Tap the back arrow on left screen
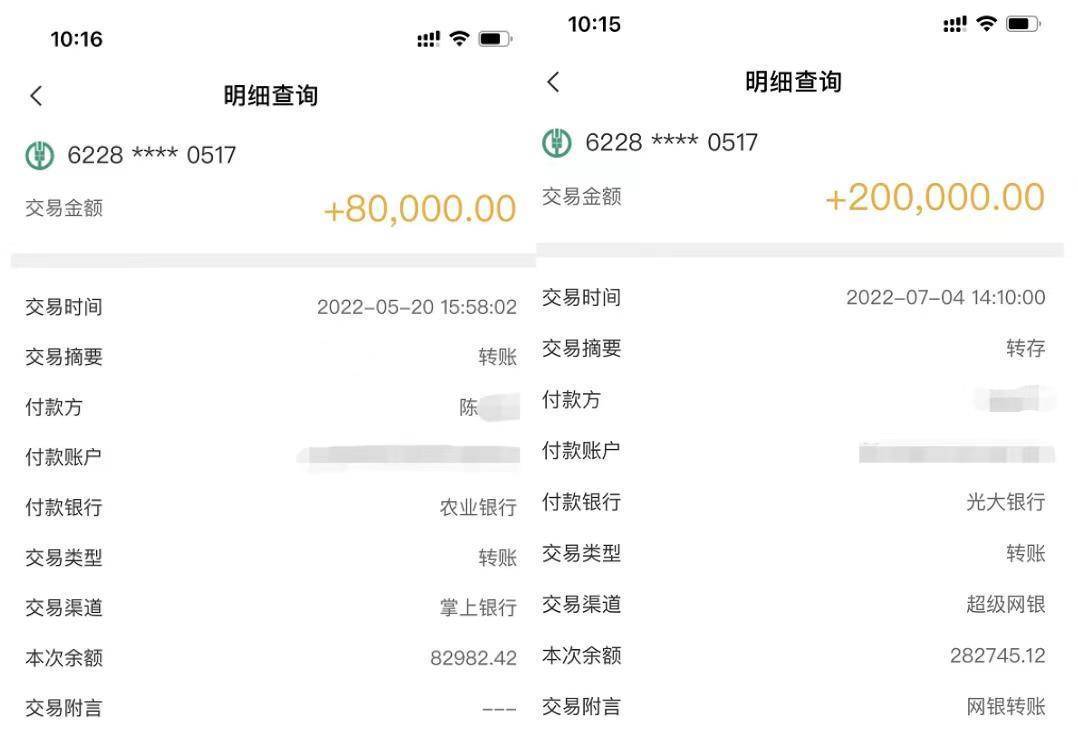 point(36,96)
